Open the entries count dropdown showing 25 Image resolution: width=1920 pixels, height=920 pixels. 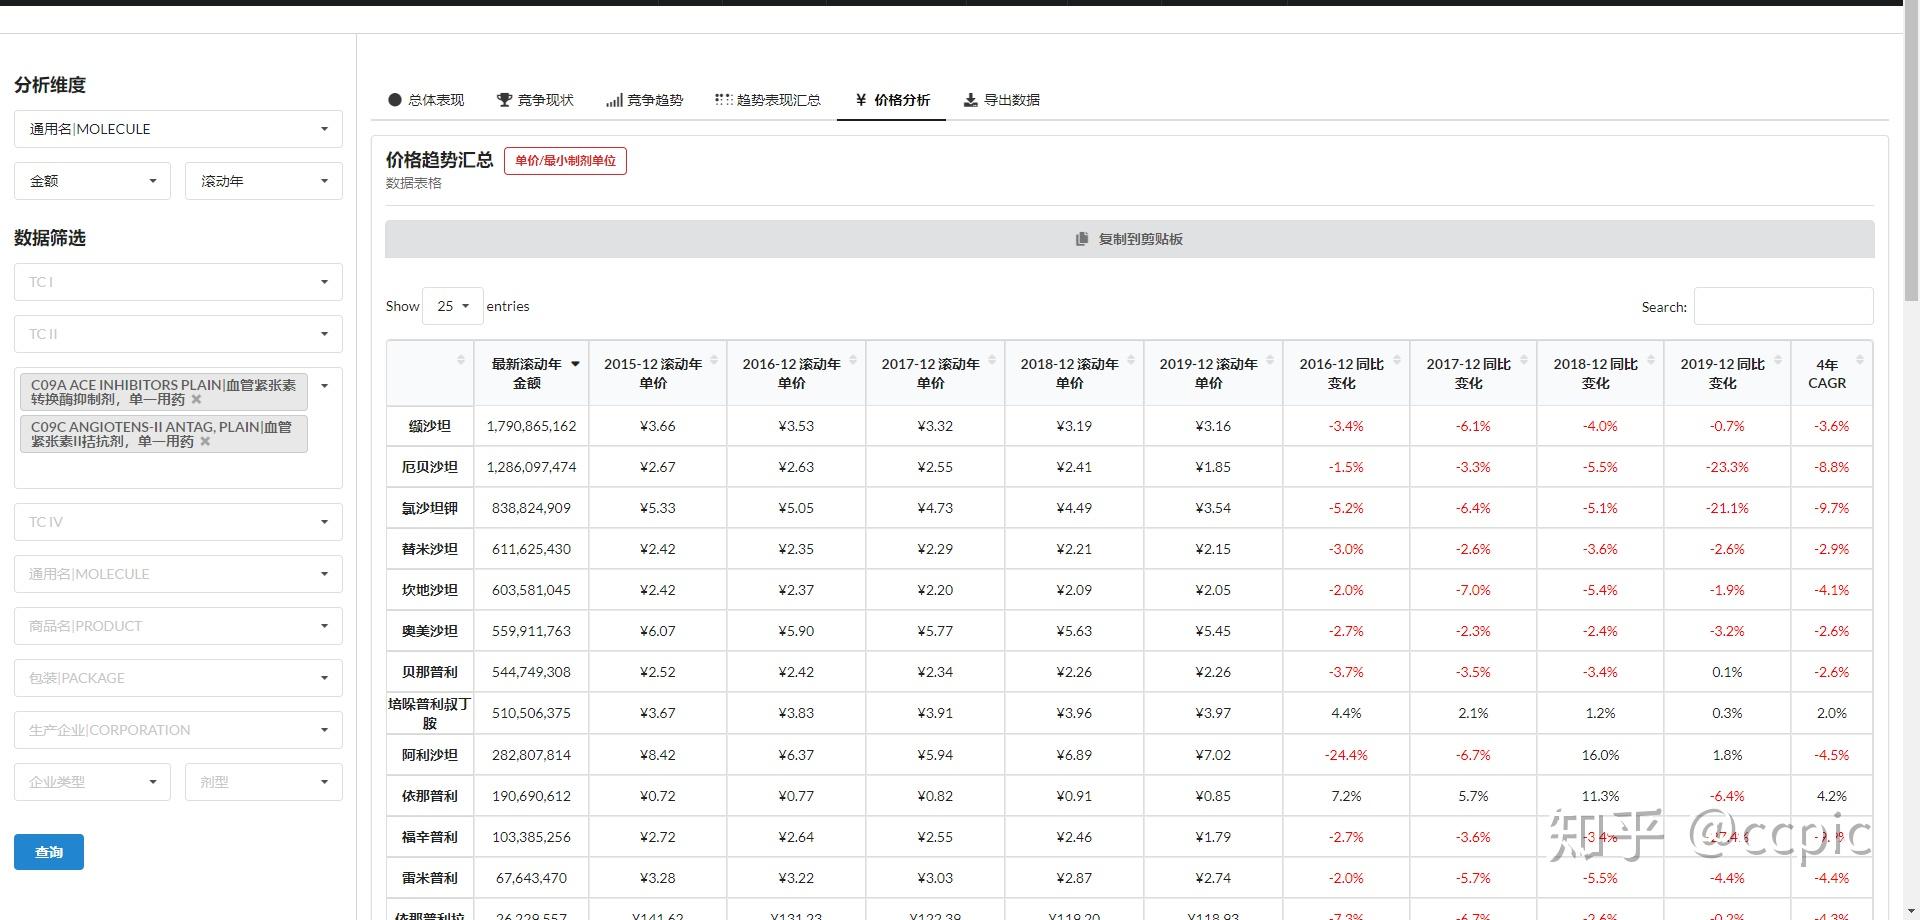point(452,306)
